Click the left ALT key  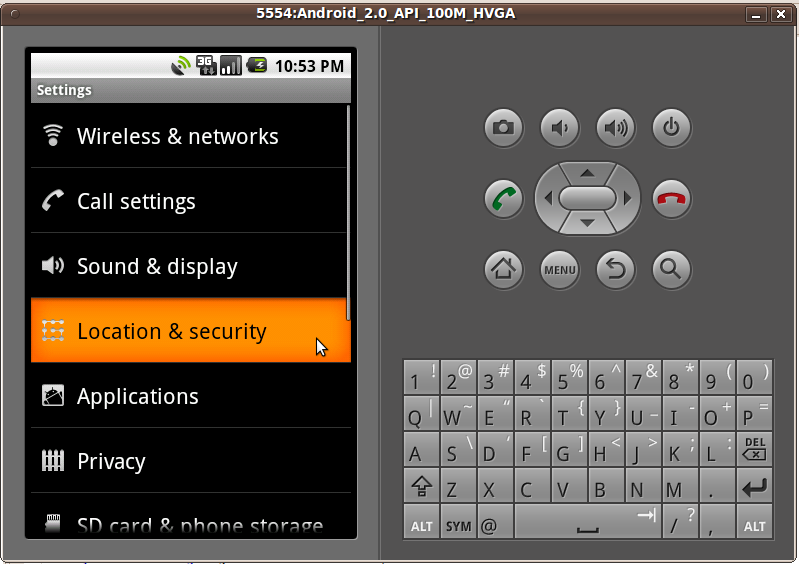coord(421,522)
